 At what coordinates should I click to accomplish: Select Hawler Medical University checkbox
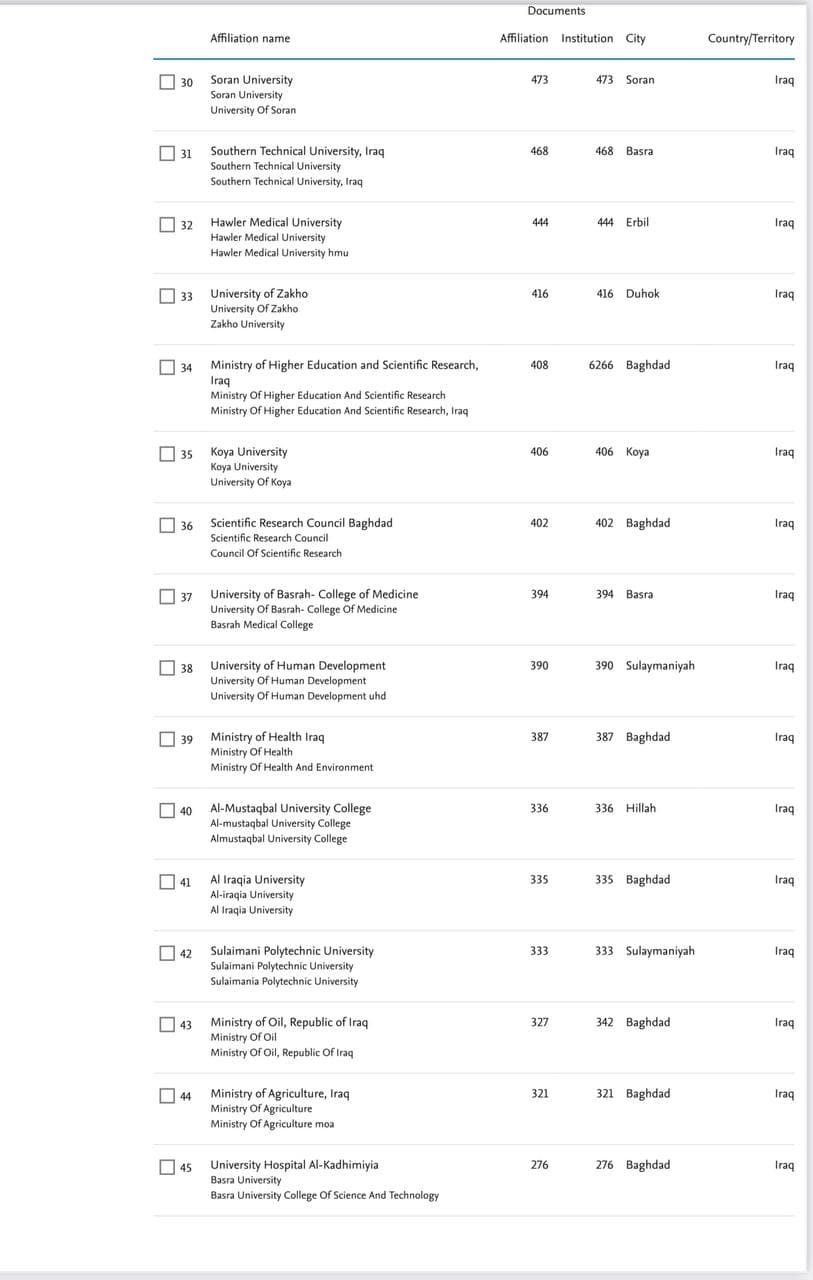point(167,224)
